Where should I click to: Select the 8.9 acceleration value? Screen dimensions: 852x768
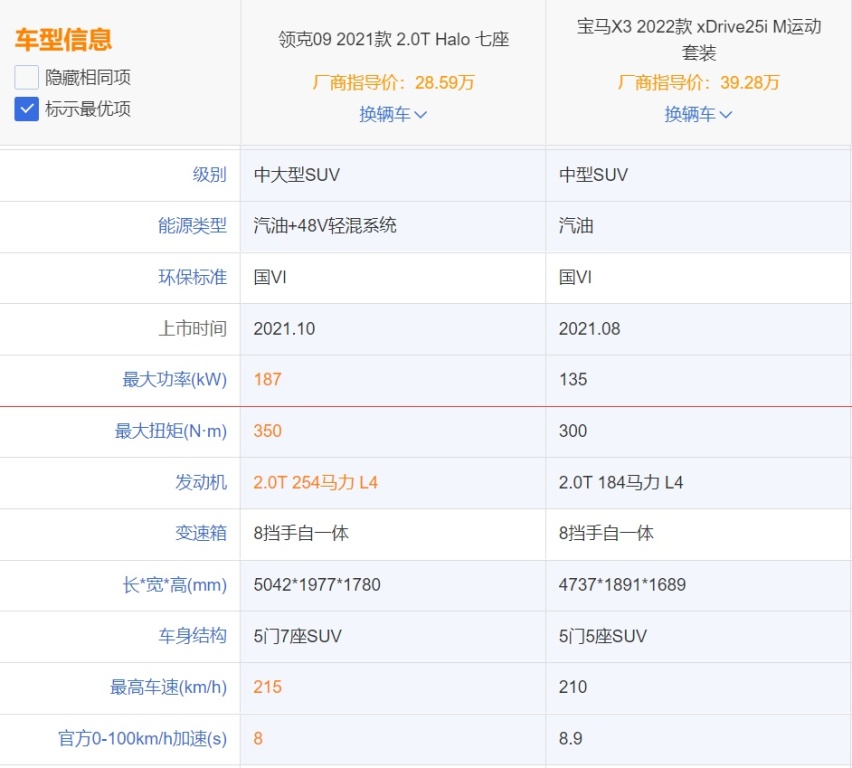[x=571, y=739]
